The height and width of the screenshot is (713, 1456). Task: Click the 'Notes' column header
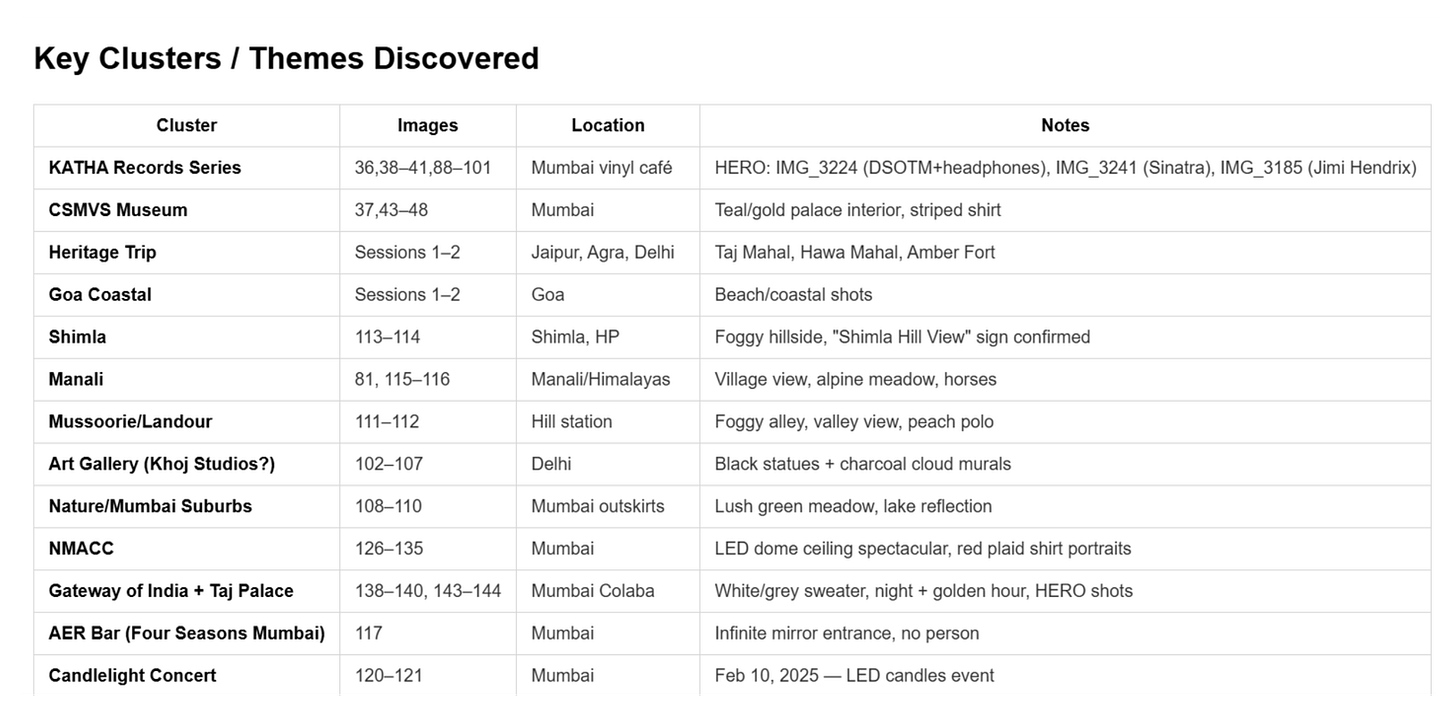(1065, 125)
